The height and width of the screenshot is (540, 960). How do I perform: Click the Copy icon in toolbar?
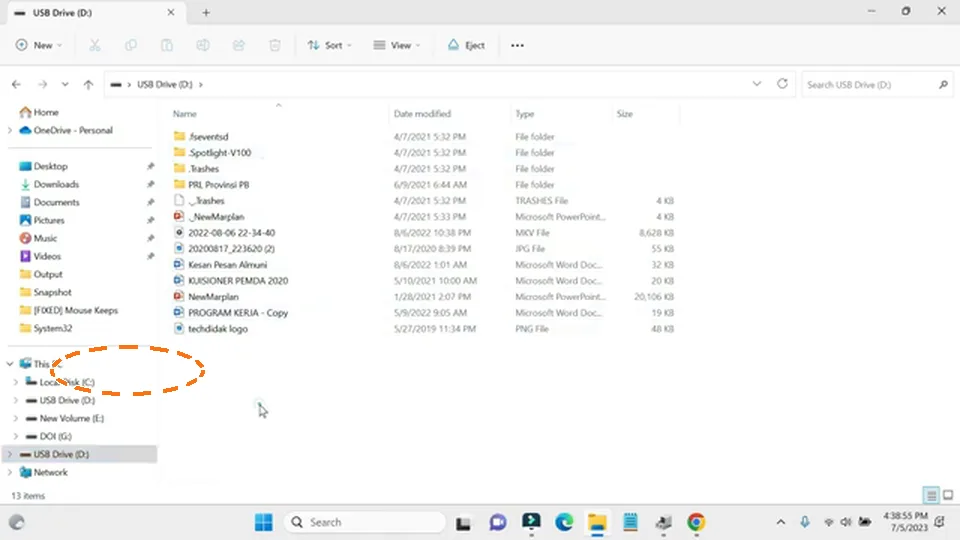[130, 45]
